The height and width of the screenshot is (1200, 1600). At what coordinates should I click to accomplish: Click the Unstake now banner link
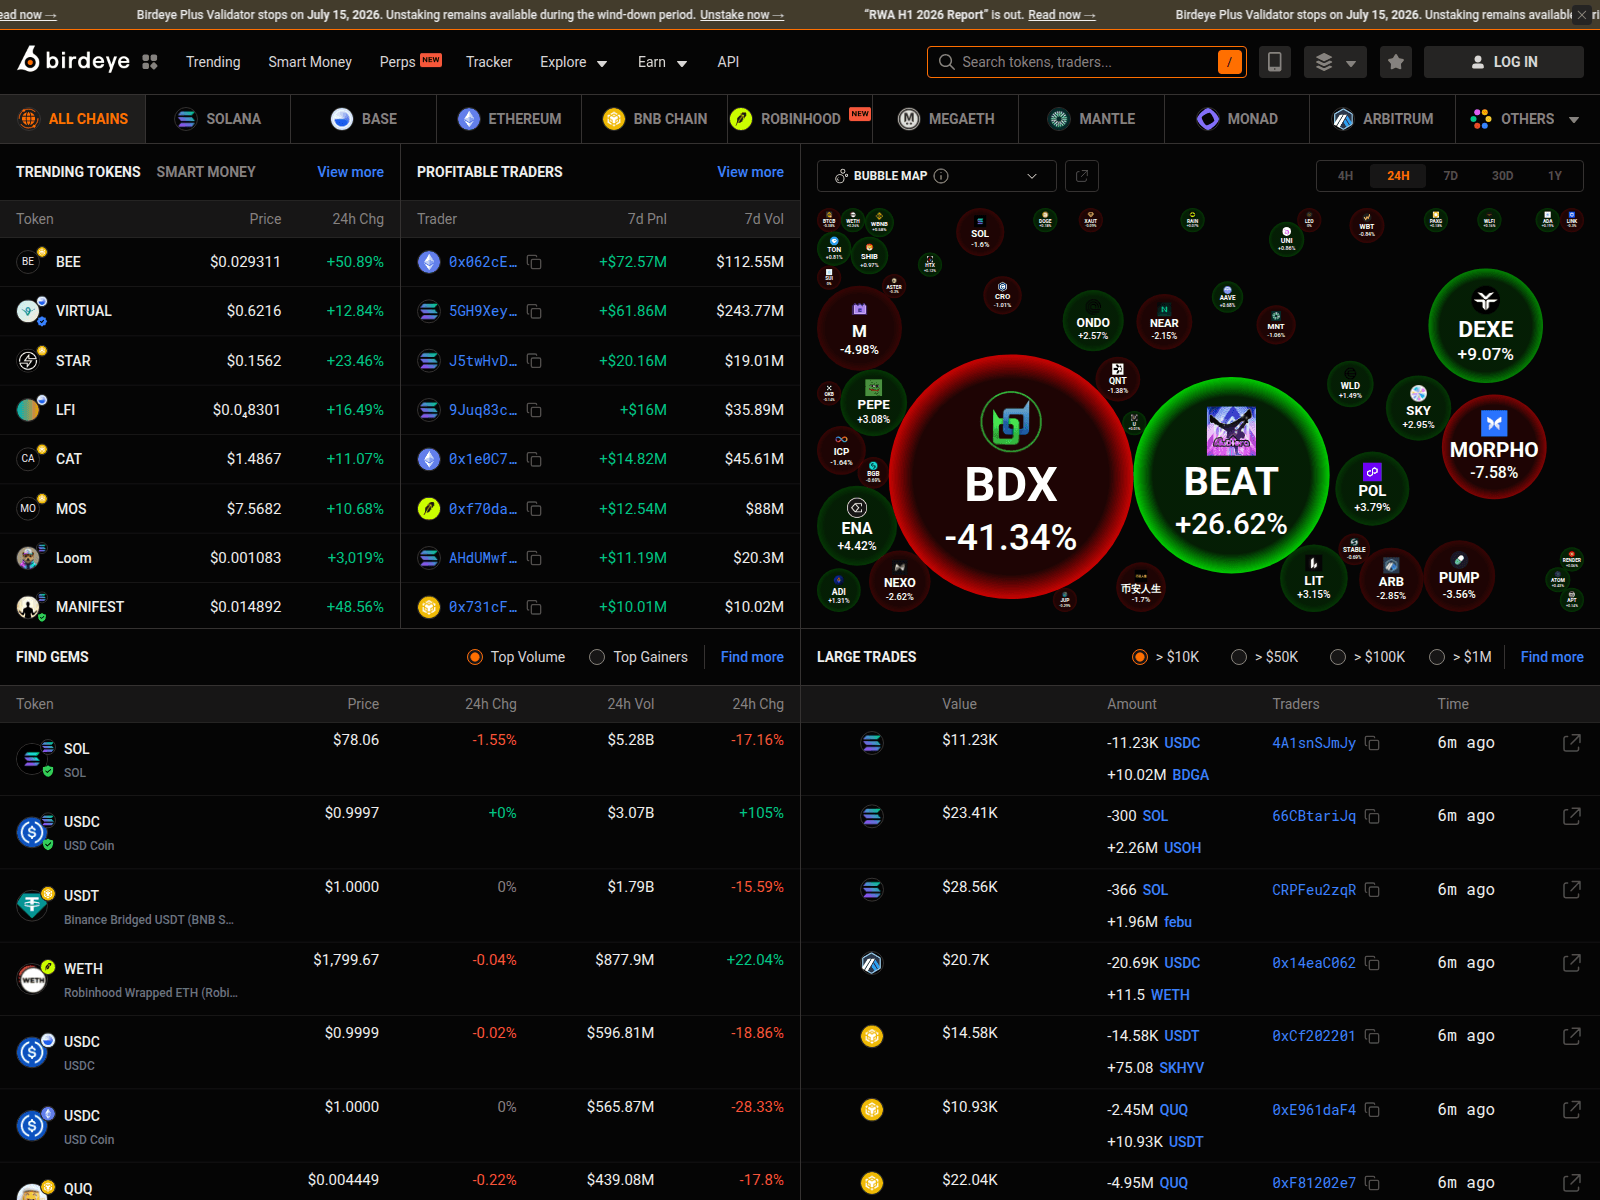pyautogui.click(x=741, y=15)
